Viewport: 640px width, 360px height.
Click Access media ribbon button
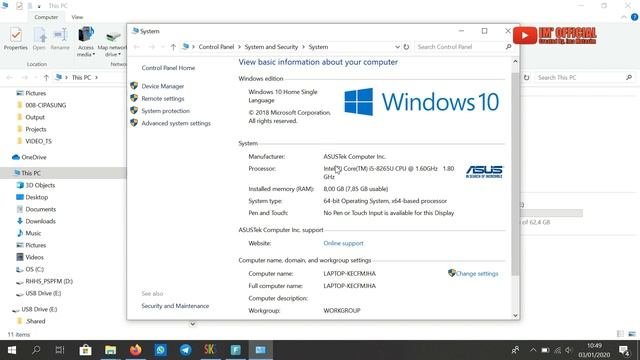(x=86, y=41)
